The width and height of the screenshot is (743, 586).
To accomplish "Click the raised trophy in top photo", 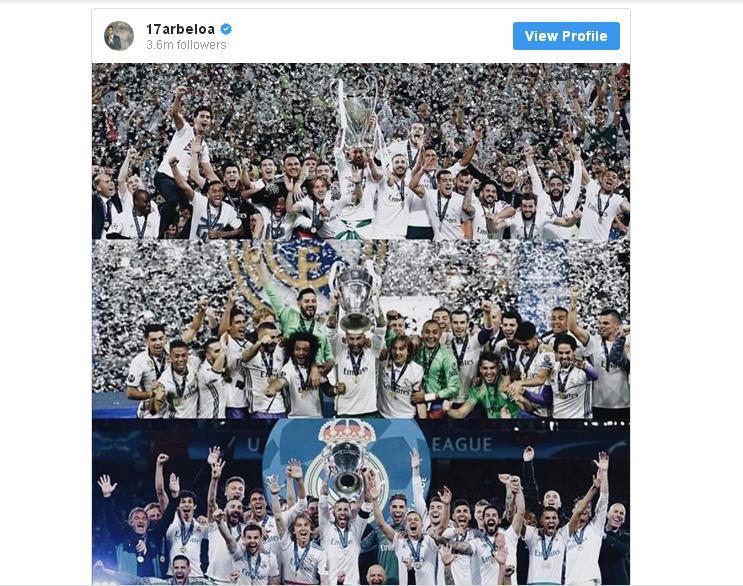I will point(356,113).
